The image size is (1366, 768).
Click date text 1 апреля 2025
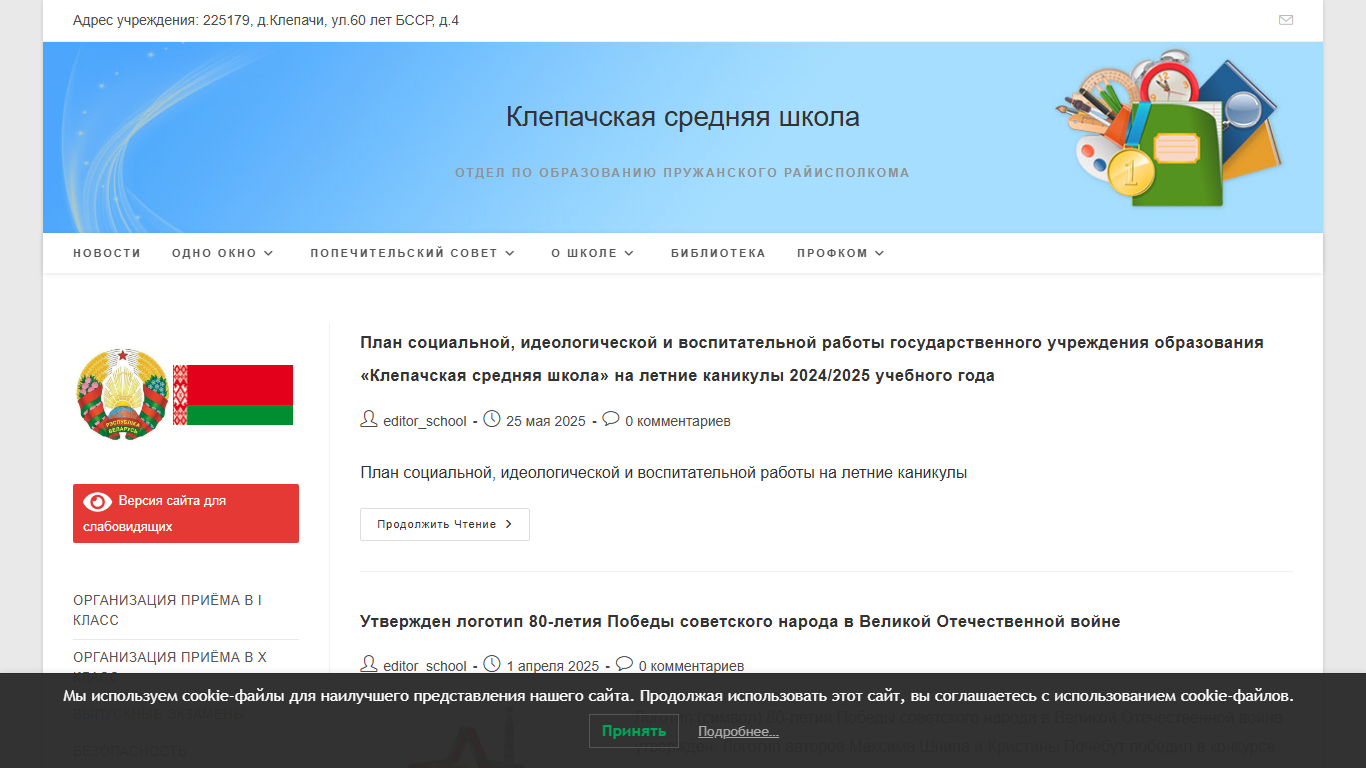(x=553, y=666)
